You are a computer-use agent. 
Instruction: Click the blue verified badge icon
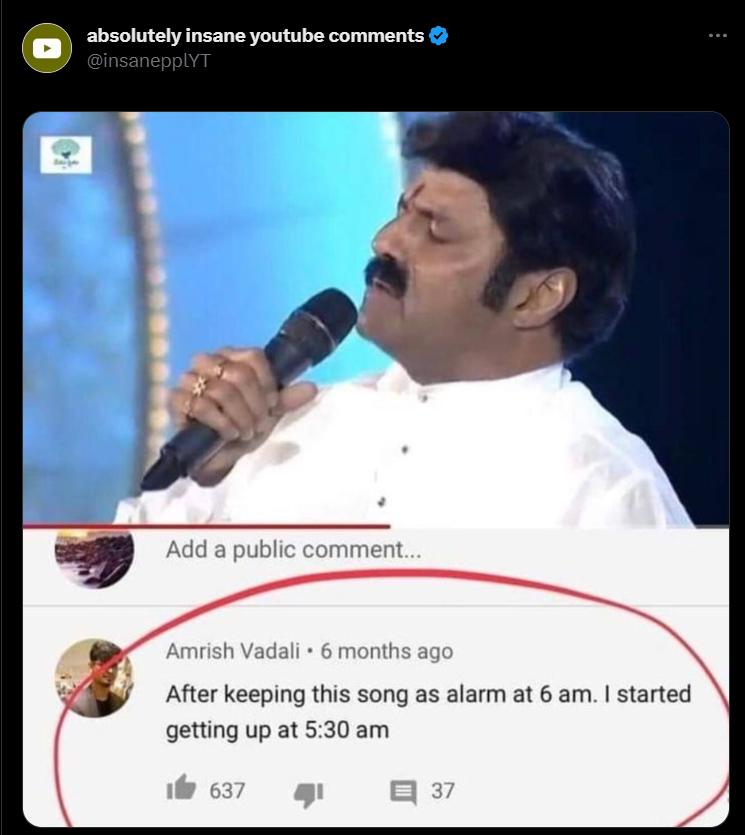click(x=438, y=36)
